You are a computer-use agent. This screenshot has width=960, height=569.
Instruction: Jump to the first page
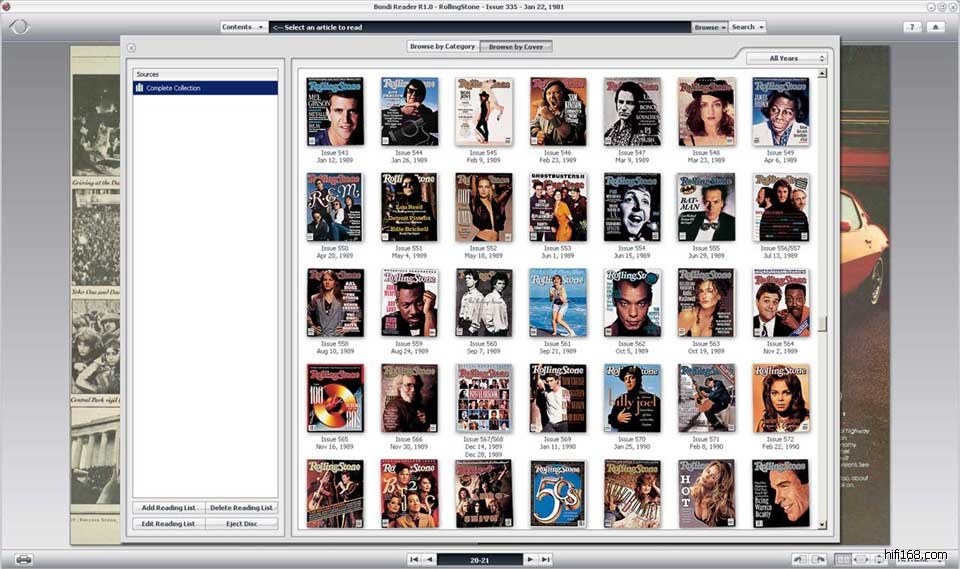[414, 559]
